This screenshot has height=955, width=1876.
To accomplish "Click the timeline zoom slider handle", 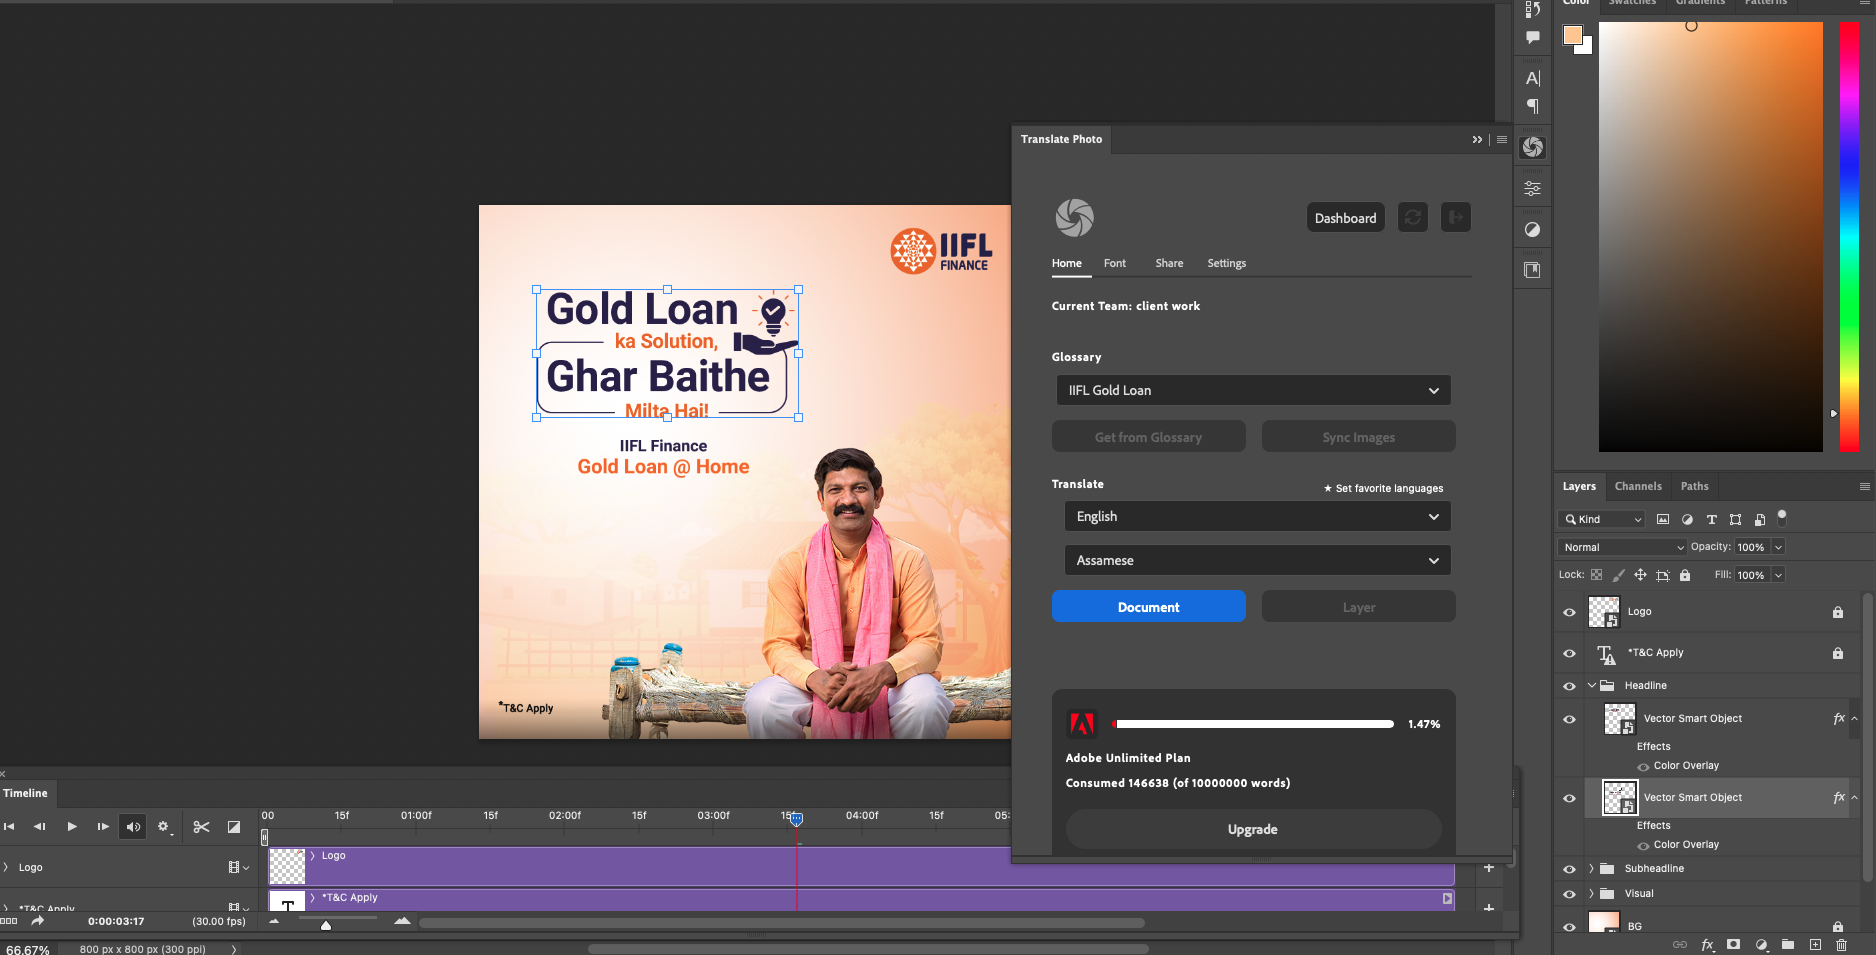I will click(x=326, y=925).
